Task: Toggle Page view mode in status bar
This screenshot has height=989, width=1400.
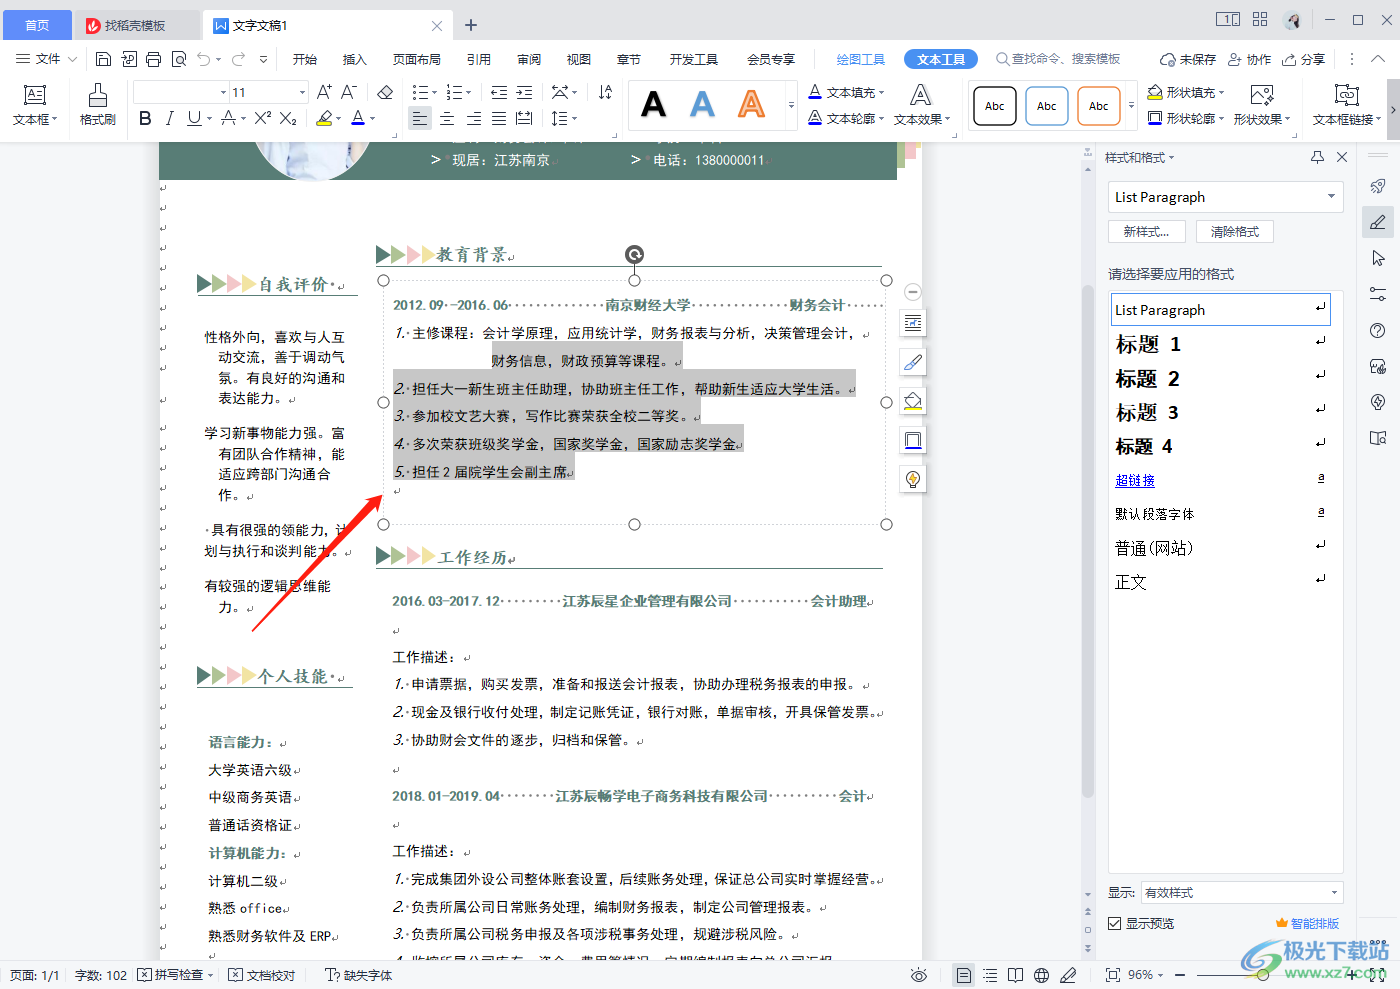Action: (963, 975)
